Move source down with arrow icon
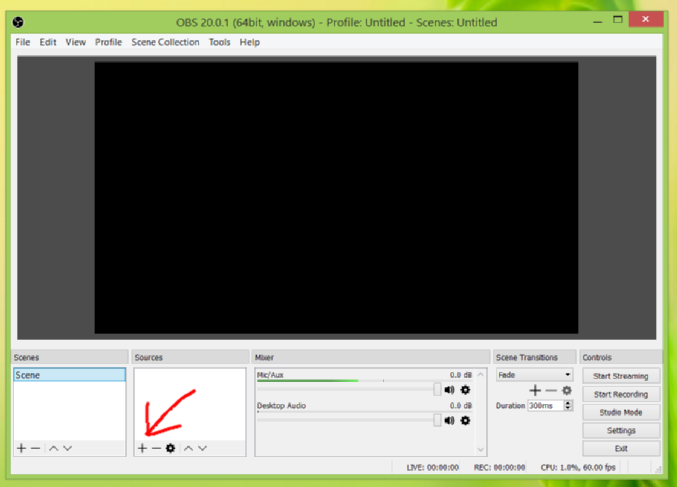 (202, 448)
